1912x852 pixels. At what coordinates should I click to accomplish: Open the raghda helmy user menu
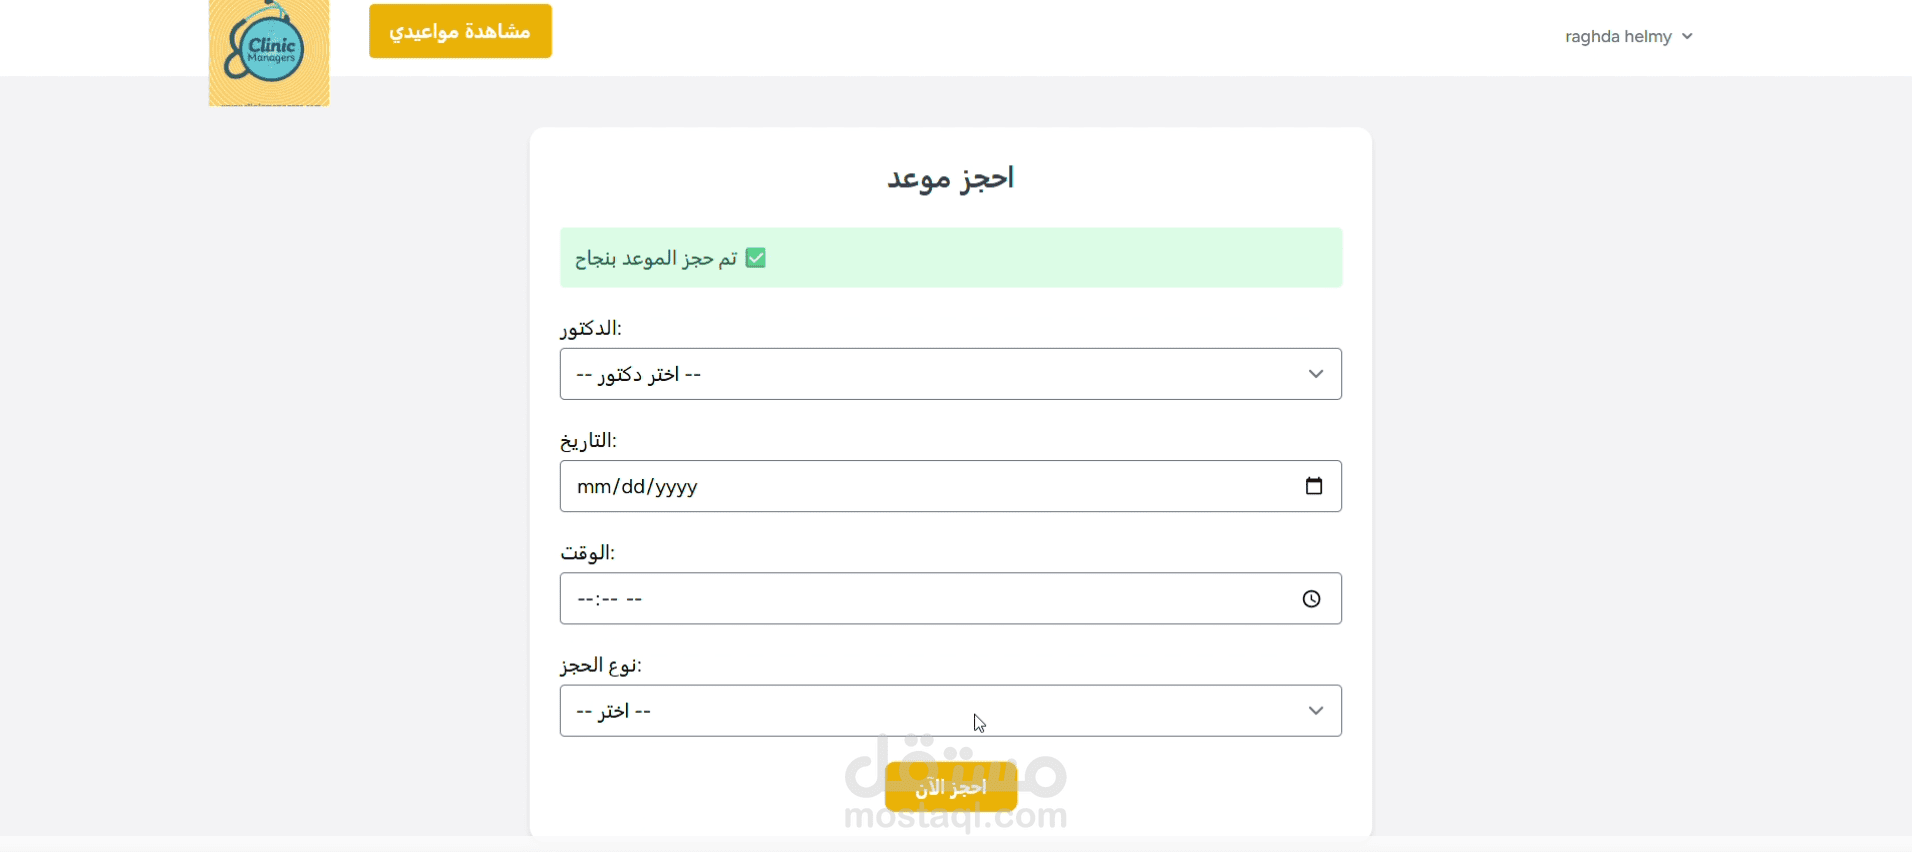coord(1618,37)
